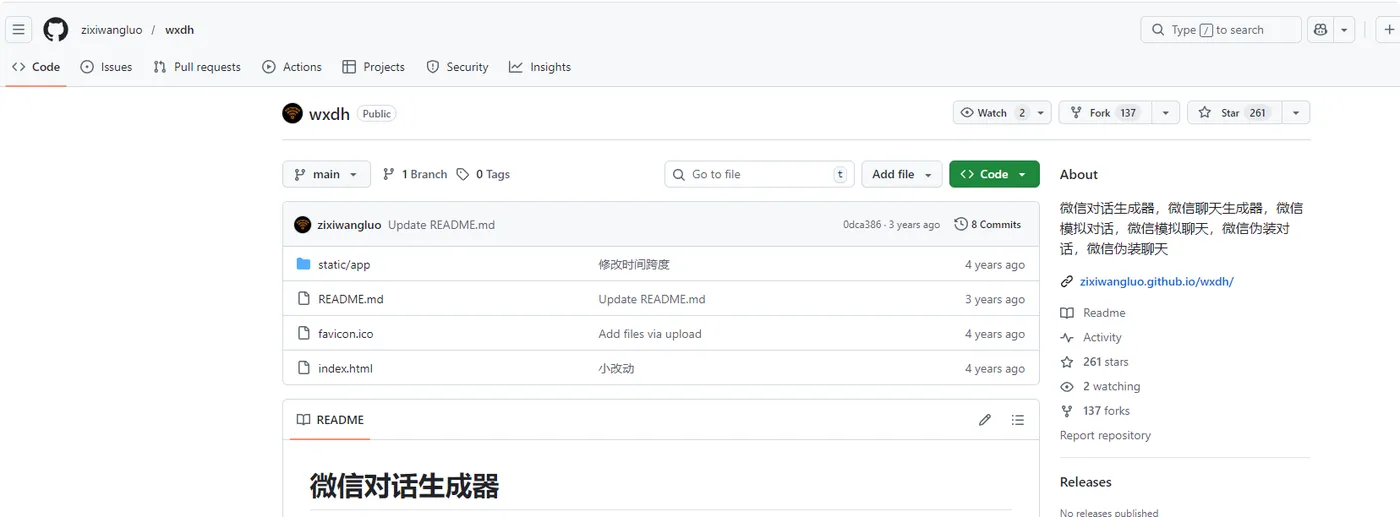Open the Add file dropdown

pos(901,174)
